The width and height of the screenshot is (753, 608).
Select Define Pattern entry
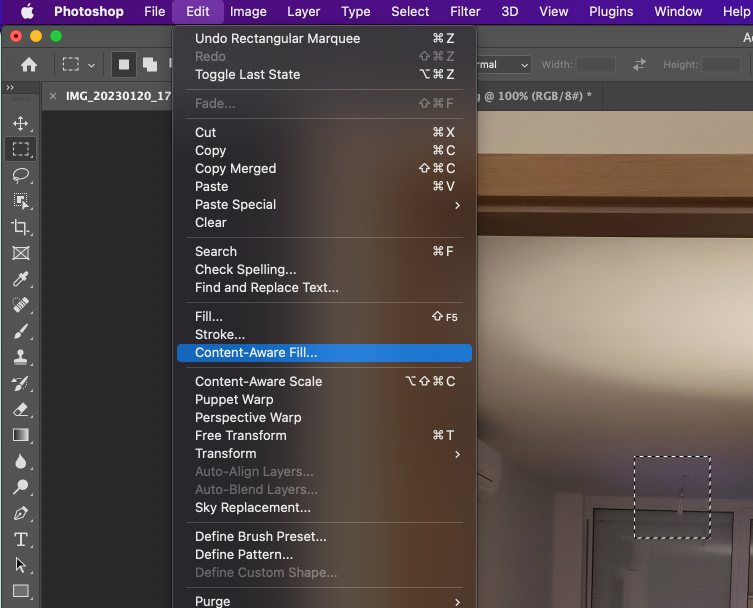click(324, 555)
